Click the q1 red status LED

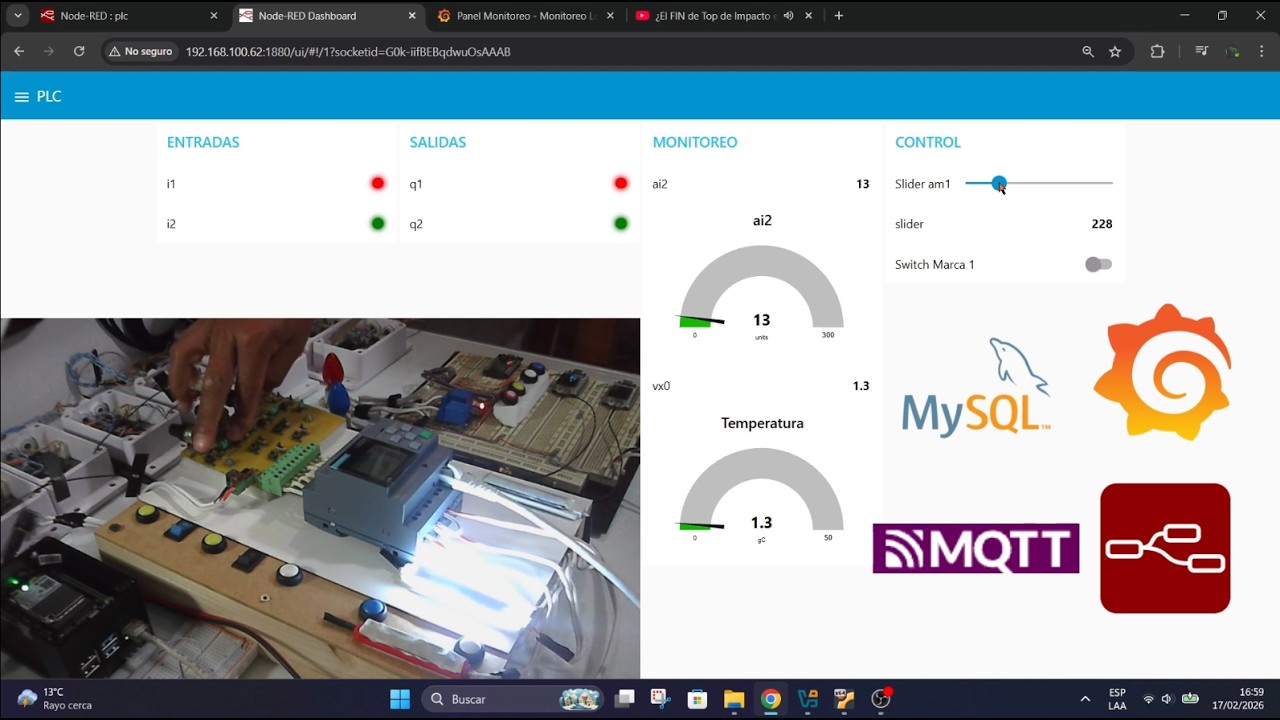(x=621, y=183)
